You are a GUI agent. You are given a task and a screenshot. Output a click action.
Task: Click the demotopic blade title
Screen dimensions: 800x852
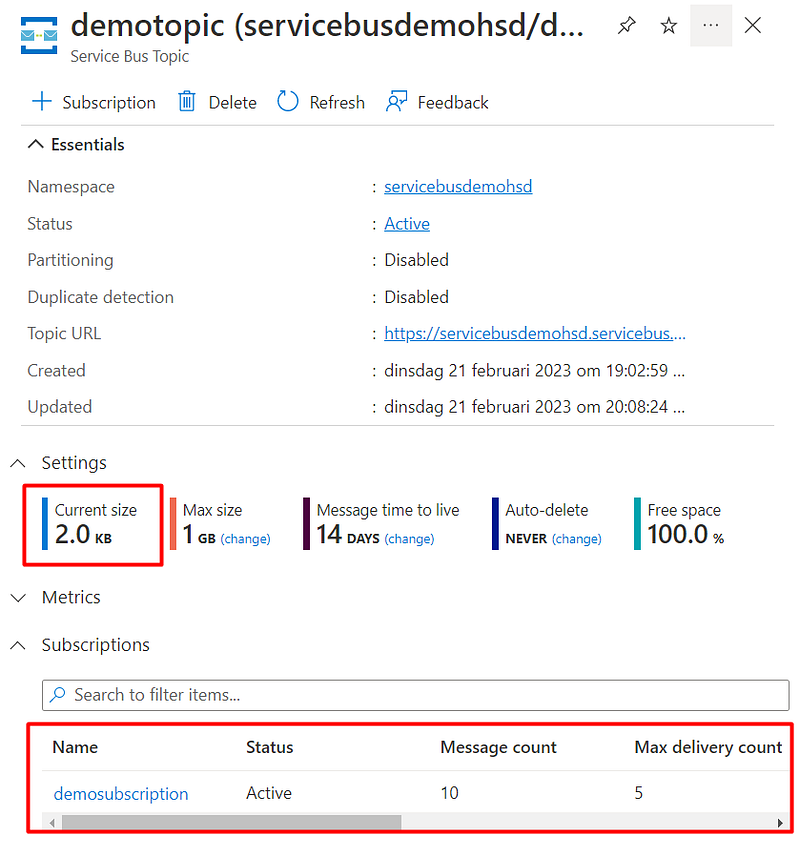click(x=327, y=26)
